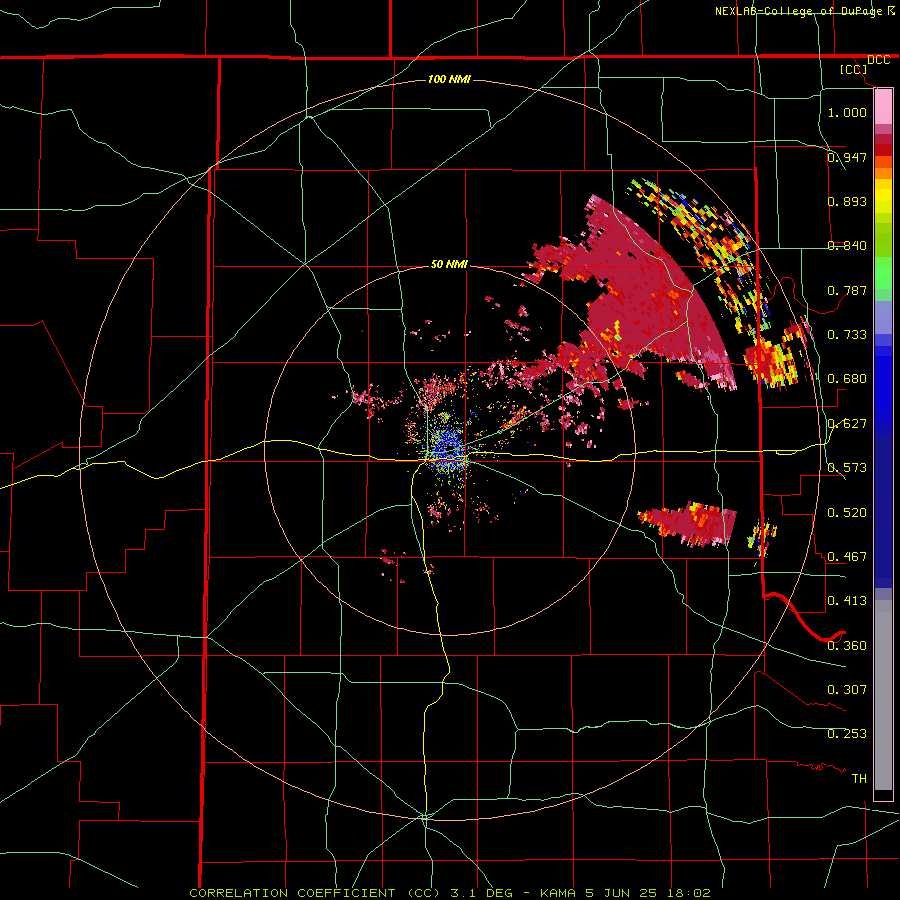Select the 0.680 legend value
This screenshot has width=900, height=900.
coord(847,378)
